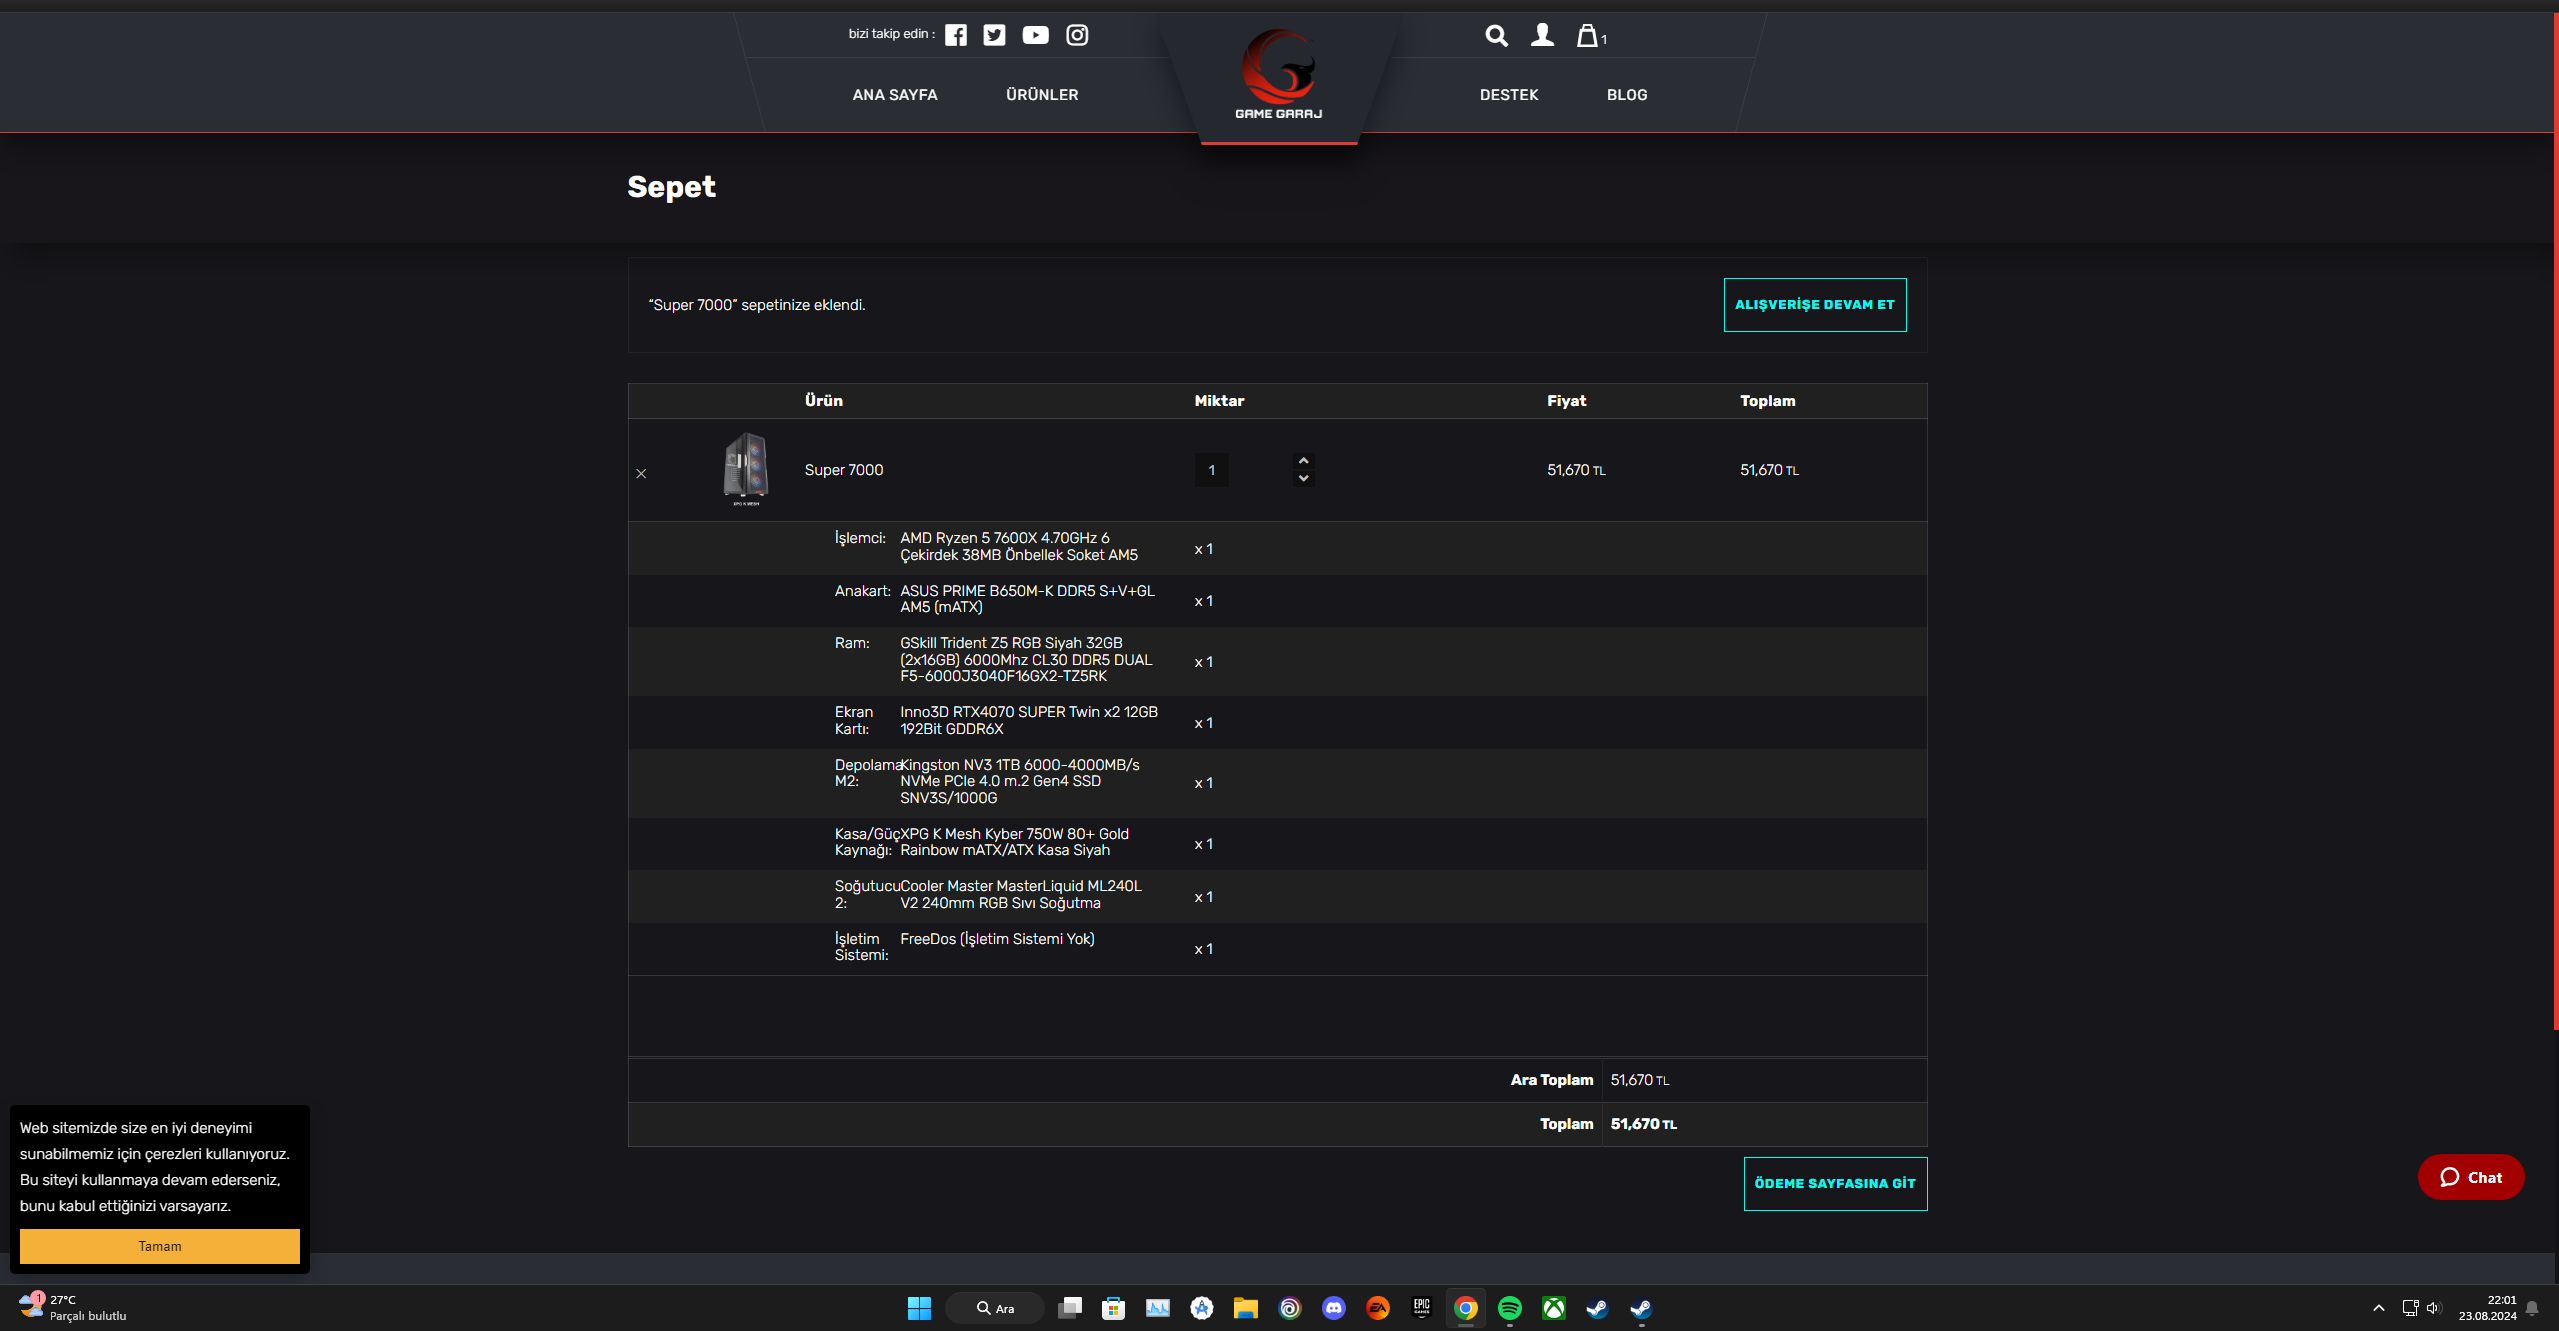Go to DESTEK menu item
Screen dimensions: 2559x1331
1508,95
